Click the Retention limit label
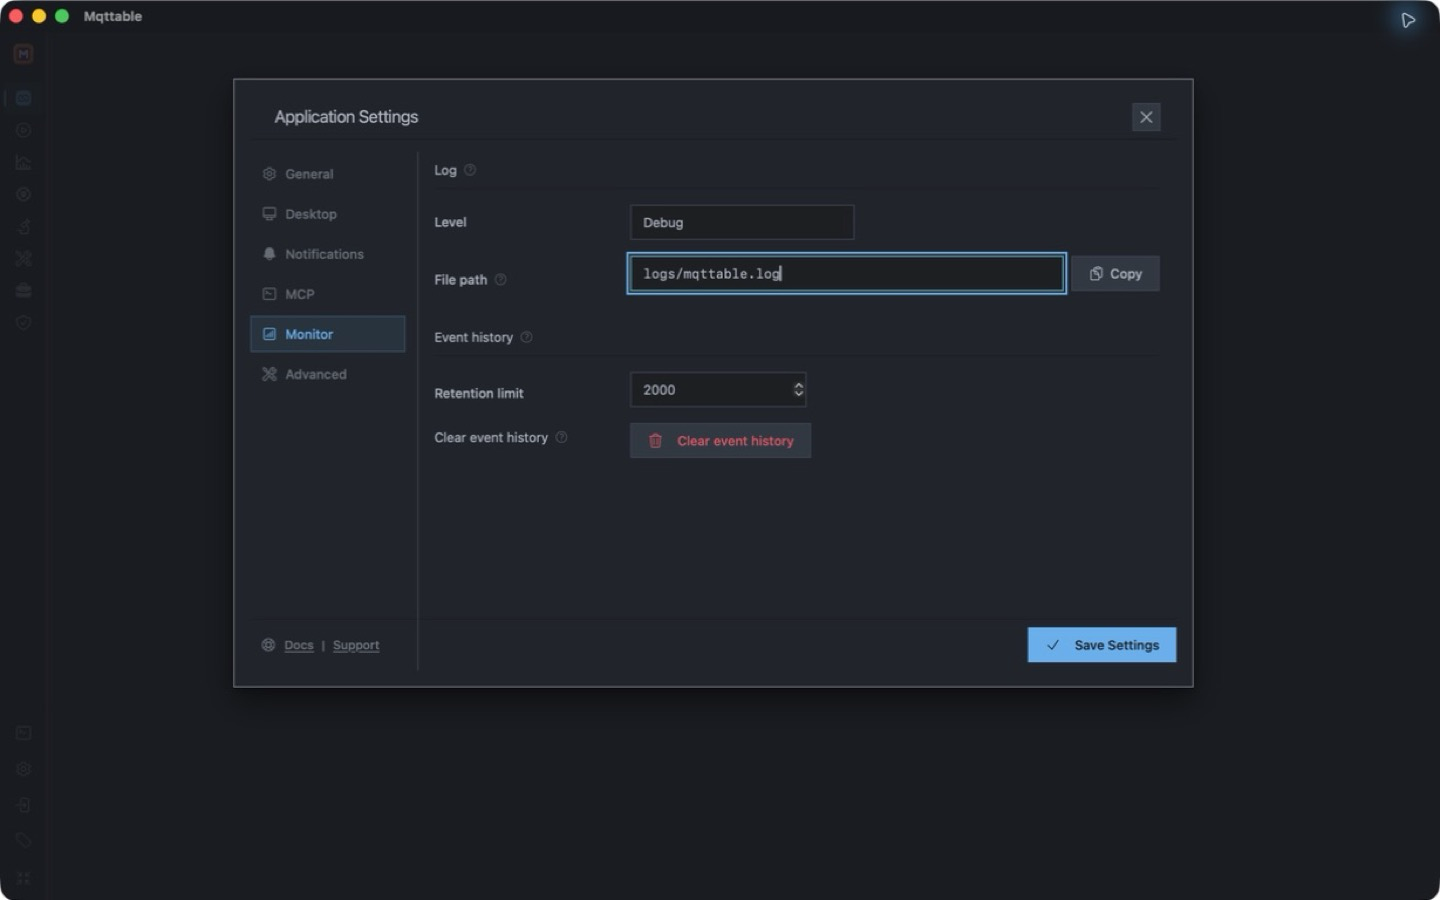Image resolution: width=1440 pixels, height=900 pixels. click(479, 393)
